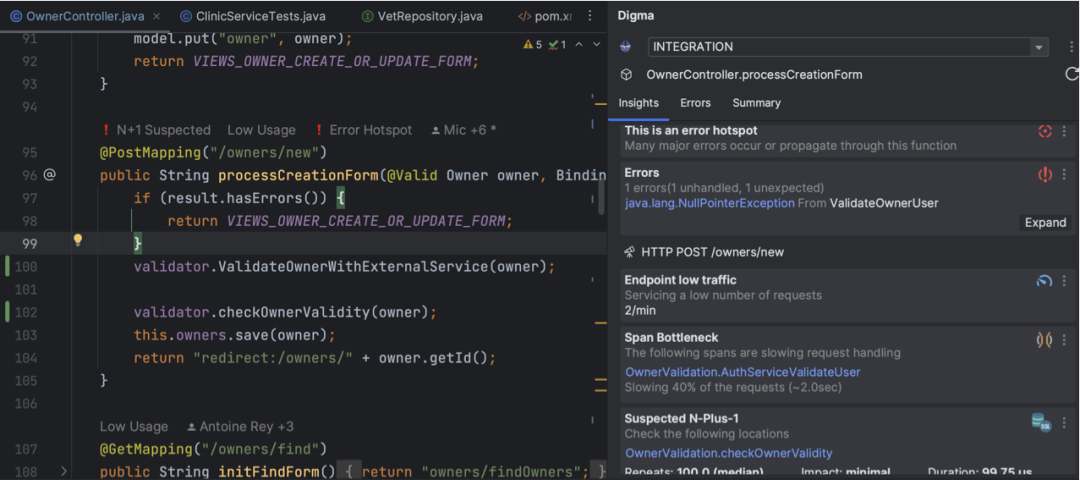Open the Errors insight kebab menu
This screenshot has height=480, width=1080.
click(x=1064, y=175)
